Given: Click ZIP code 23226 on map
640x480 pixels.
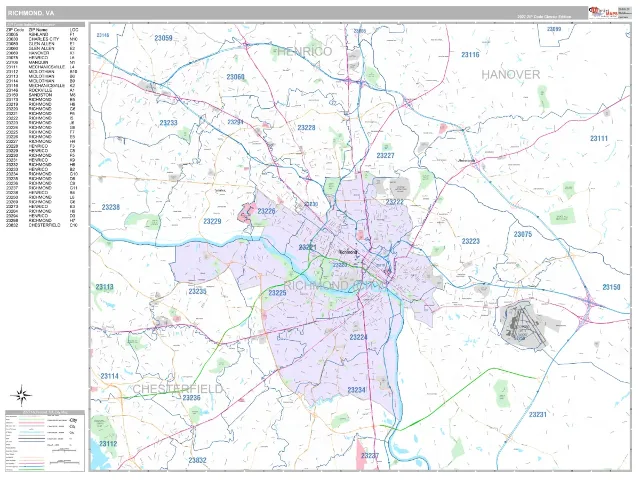Looking at the screenshot, I should click(266, 211).
